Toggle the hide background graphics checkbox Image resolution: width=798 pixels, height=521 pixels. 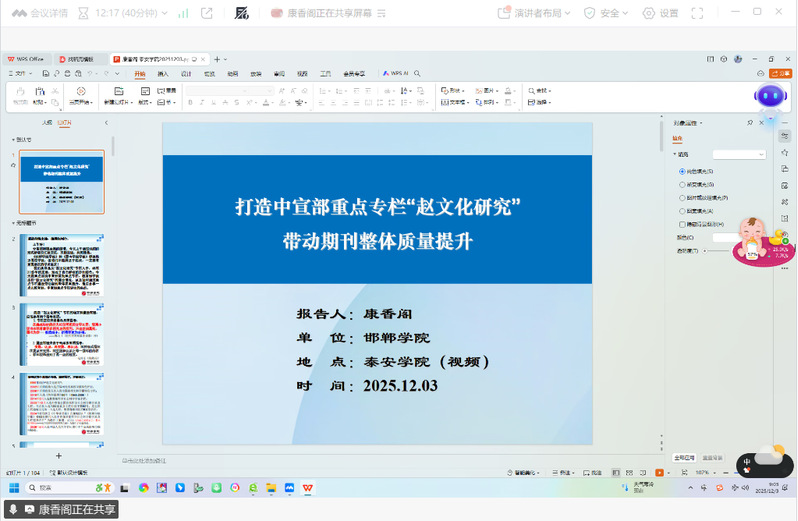pos(682,224)
